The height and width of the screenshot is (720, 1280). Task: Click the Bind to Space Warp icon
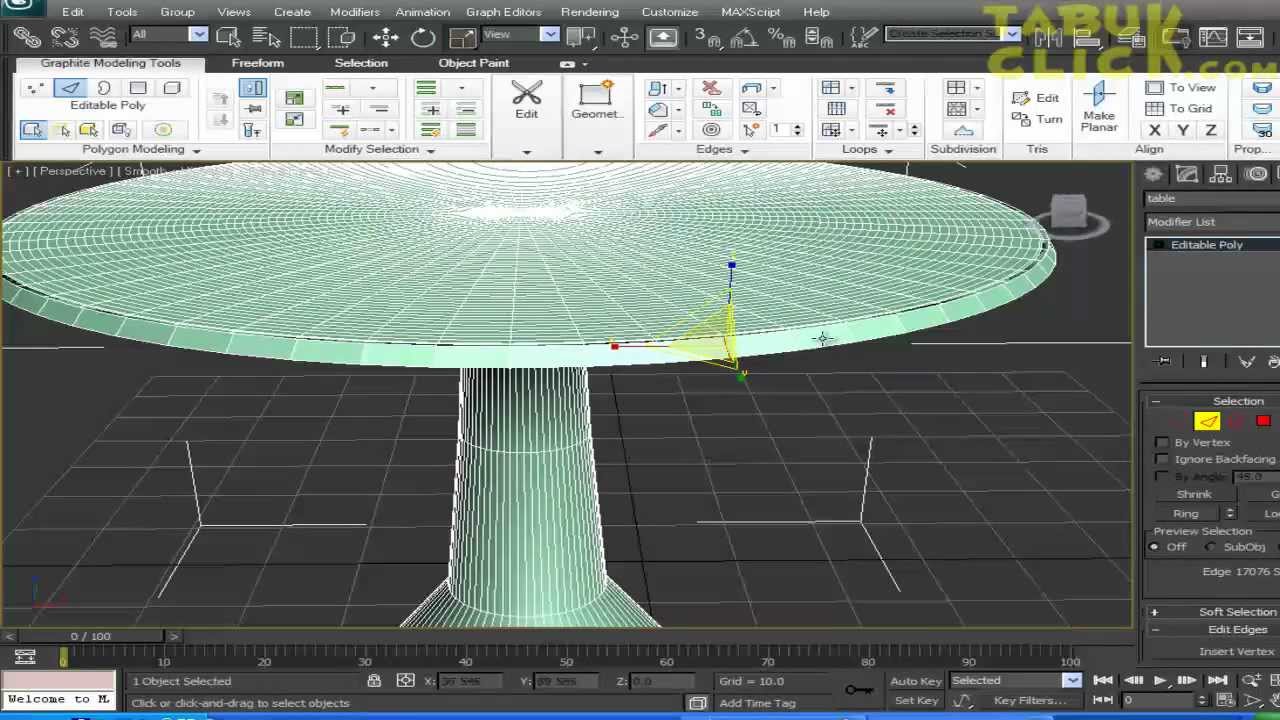tap(102, 37)
